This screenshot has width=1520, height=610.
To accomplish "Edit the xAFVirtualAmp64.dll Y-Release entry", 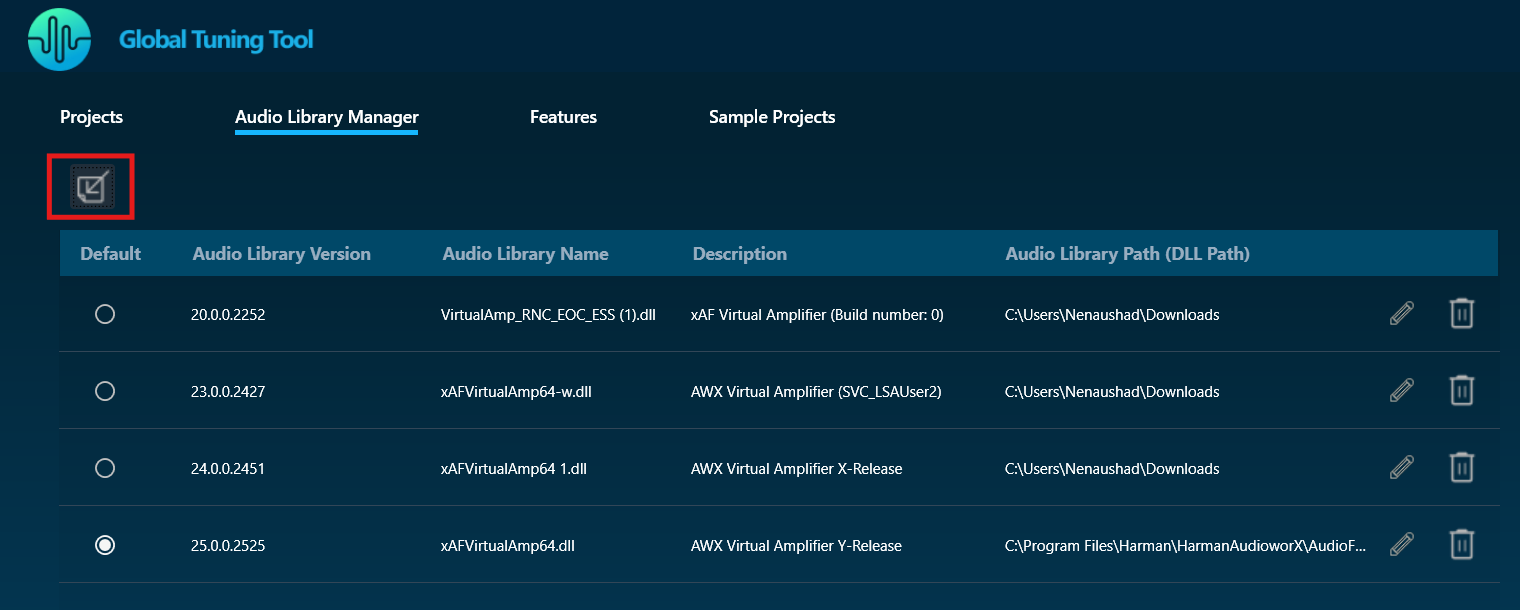I will coord(1402,545).
